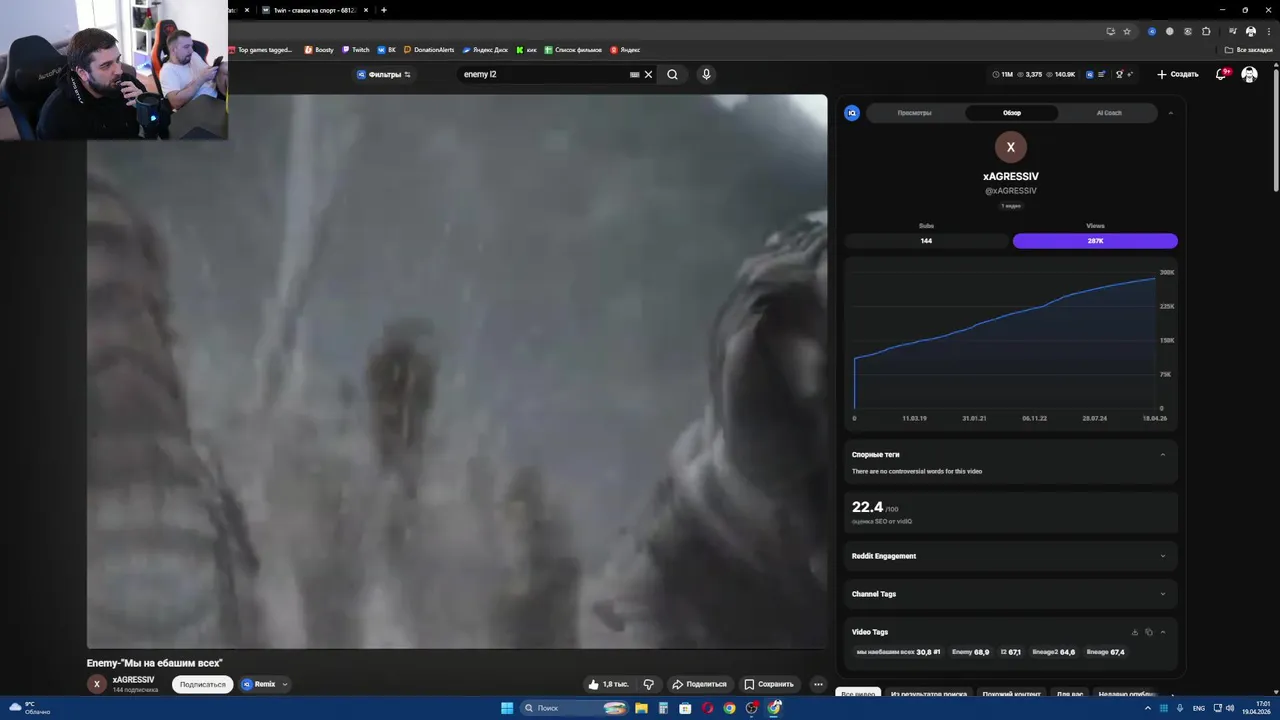
Task: Collapse the vidIQ panel with top chevron
Action: [x=1170, y=113]
